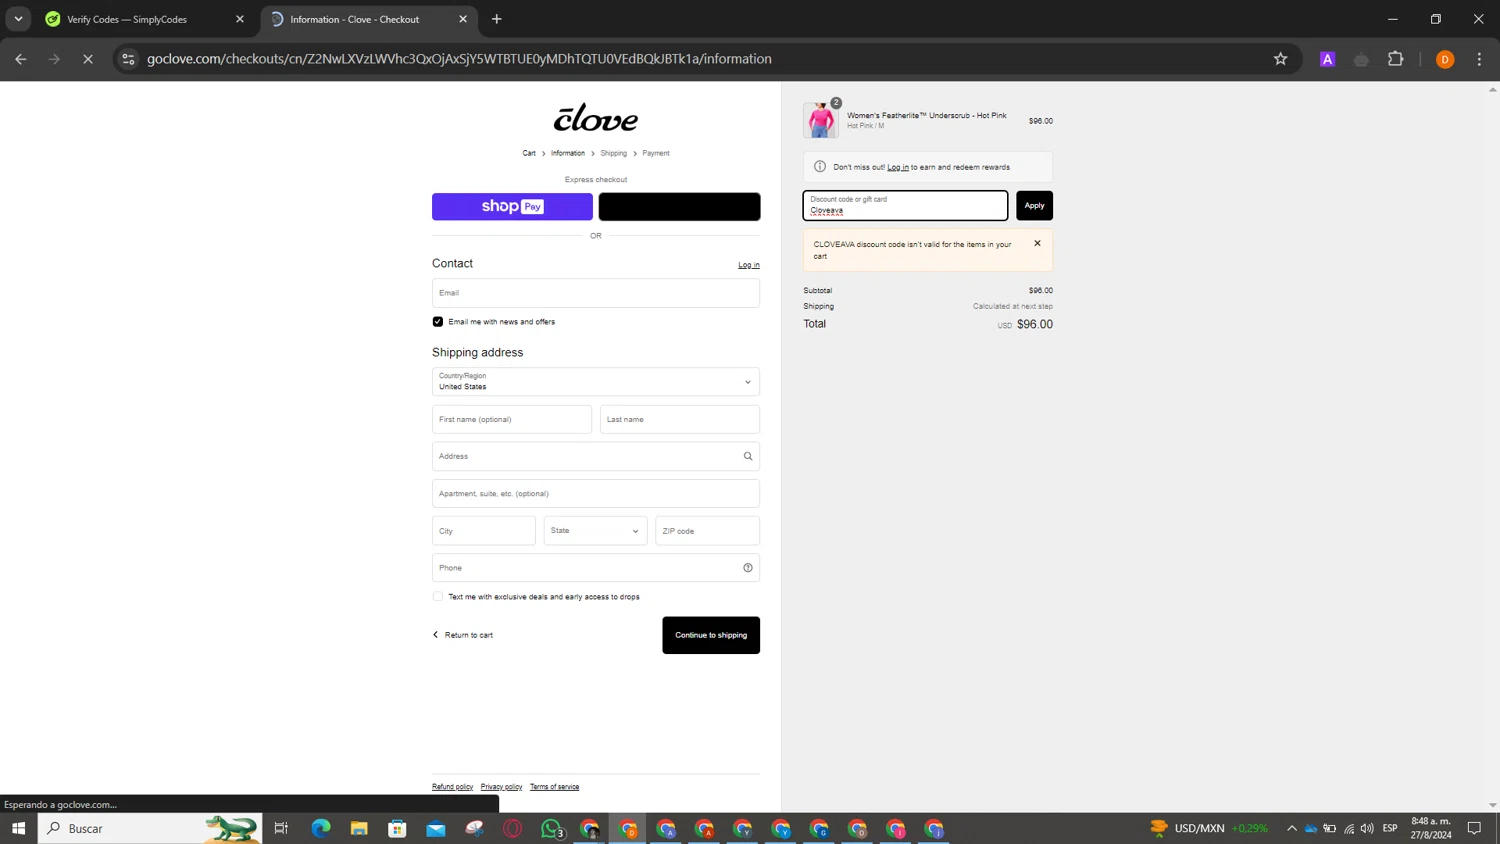1500x844 pixels.
Task: Click the ZIP code field
Action: (707, 531)
